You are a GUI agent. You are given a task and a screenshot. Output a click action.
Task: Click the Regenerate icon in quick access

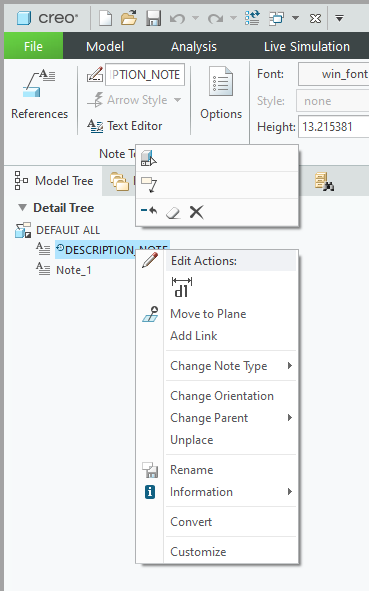tap(252, 18)
